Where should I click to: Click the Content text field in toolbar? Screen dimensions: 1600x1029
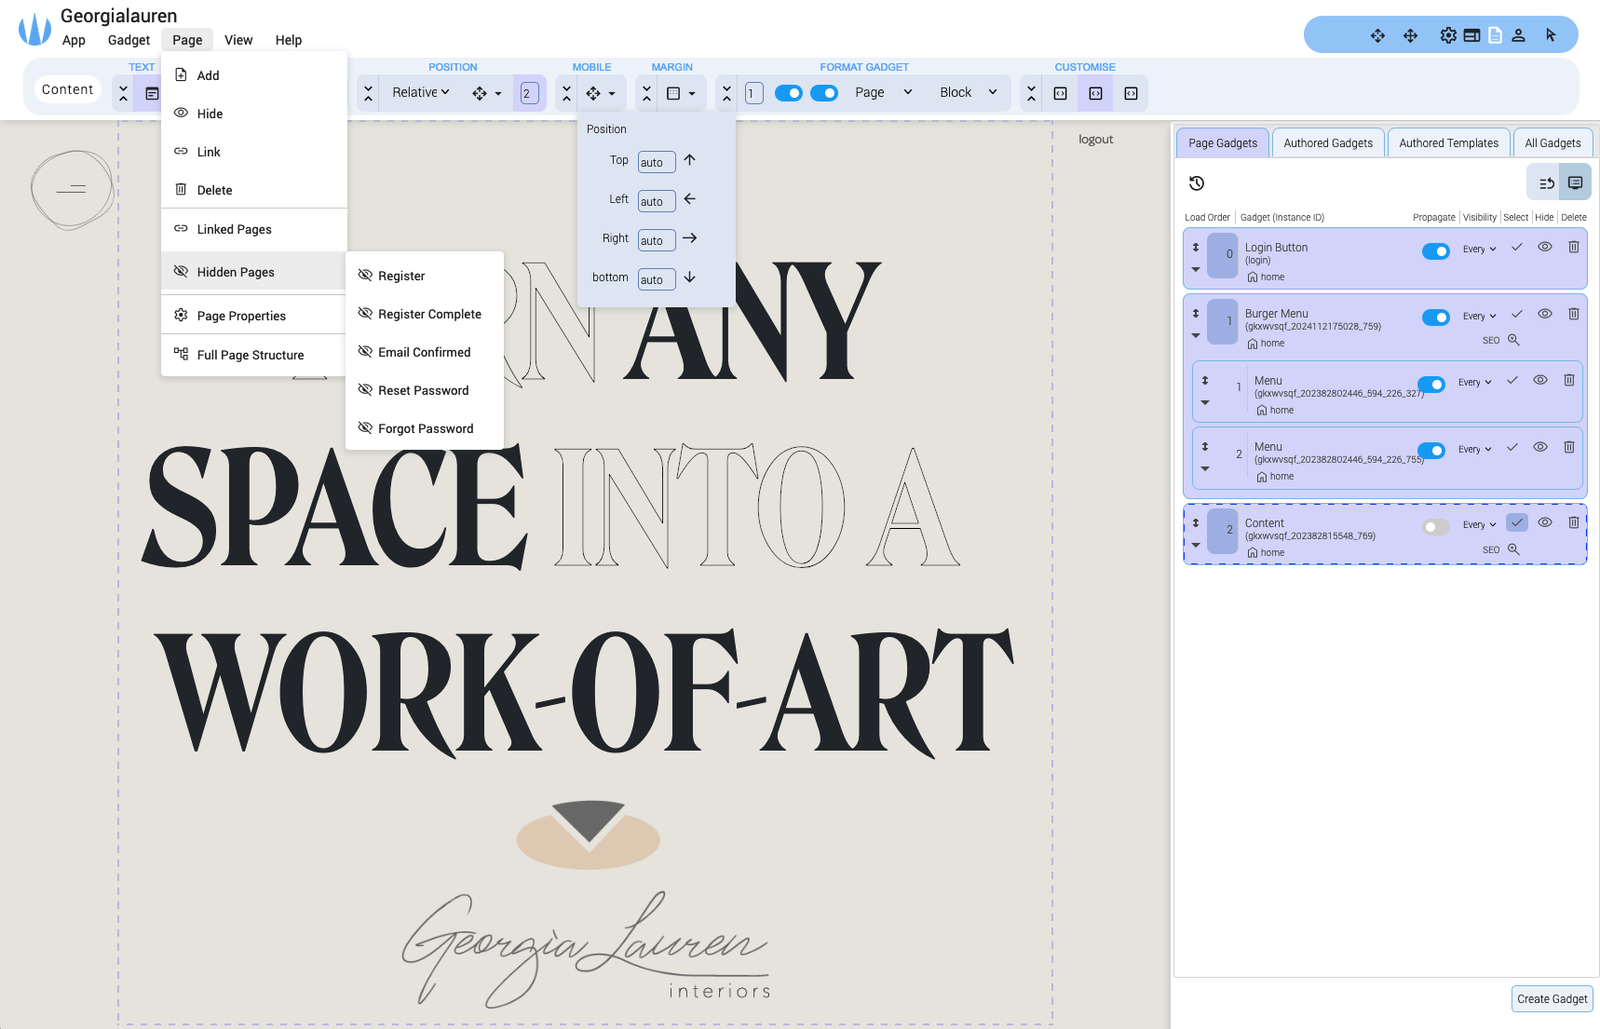click(68, 90)
